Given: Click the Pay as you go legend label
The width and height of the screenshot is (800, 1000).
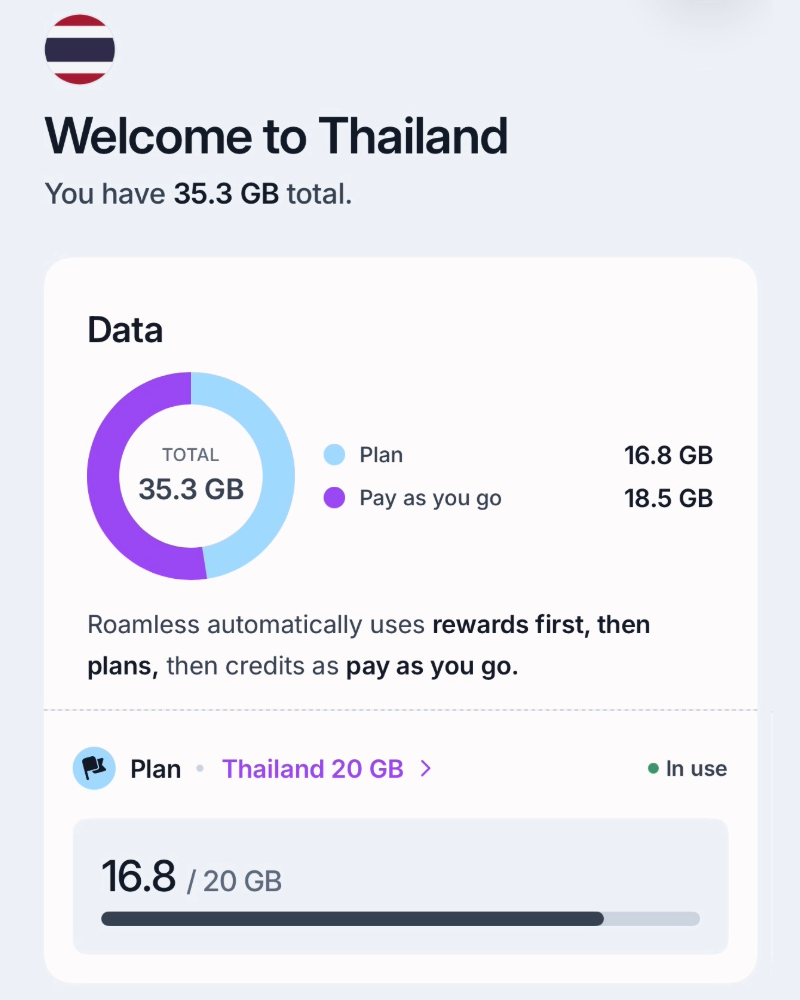Looking at the screenshot, I should point(430,498).
